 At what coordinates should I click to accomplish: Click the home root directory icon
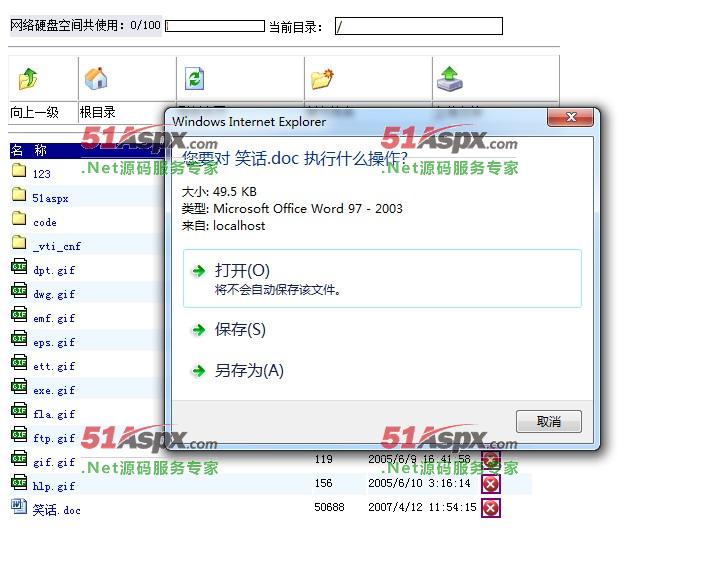point(96,78)
